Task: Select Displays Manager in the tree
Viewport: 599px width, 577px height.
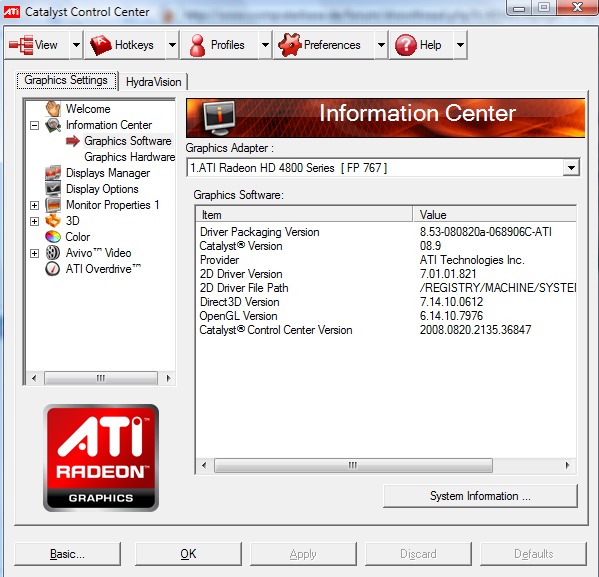Action: click(108, 173)
